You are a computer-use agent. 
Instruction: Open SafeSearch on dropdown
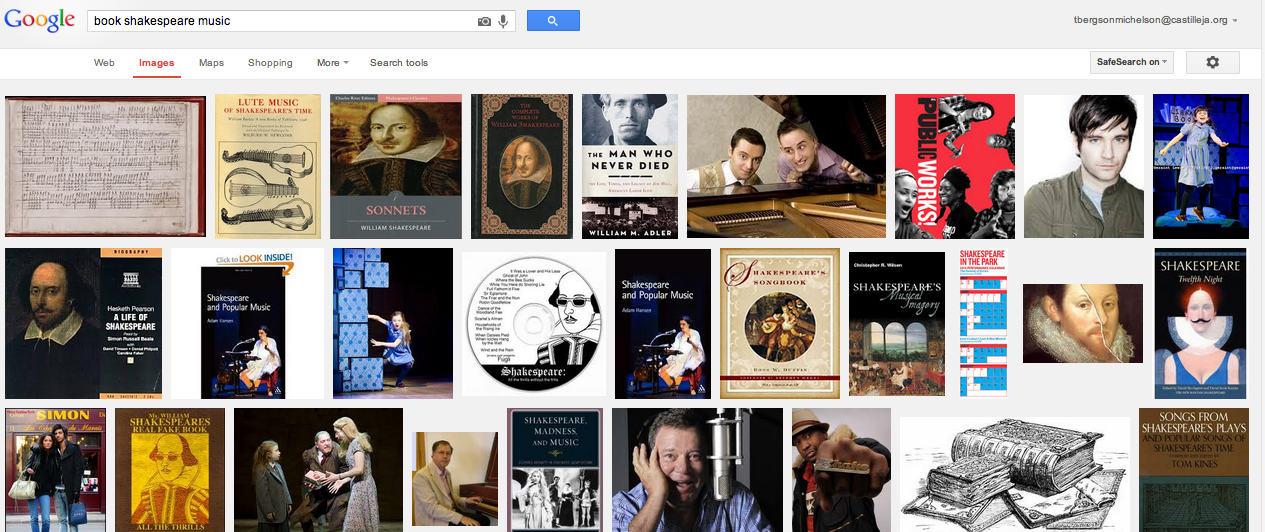[x=1131, y=62]
